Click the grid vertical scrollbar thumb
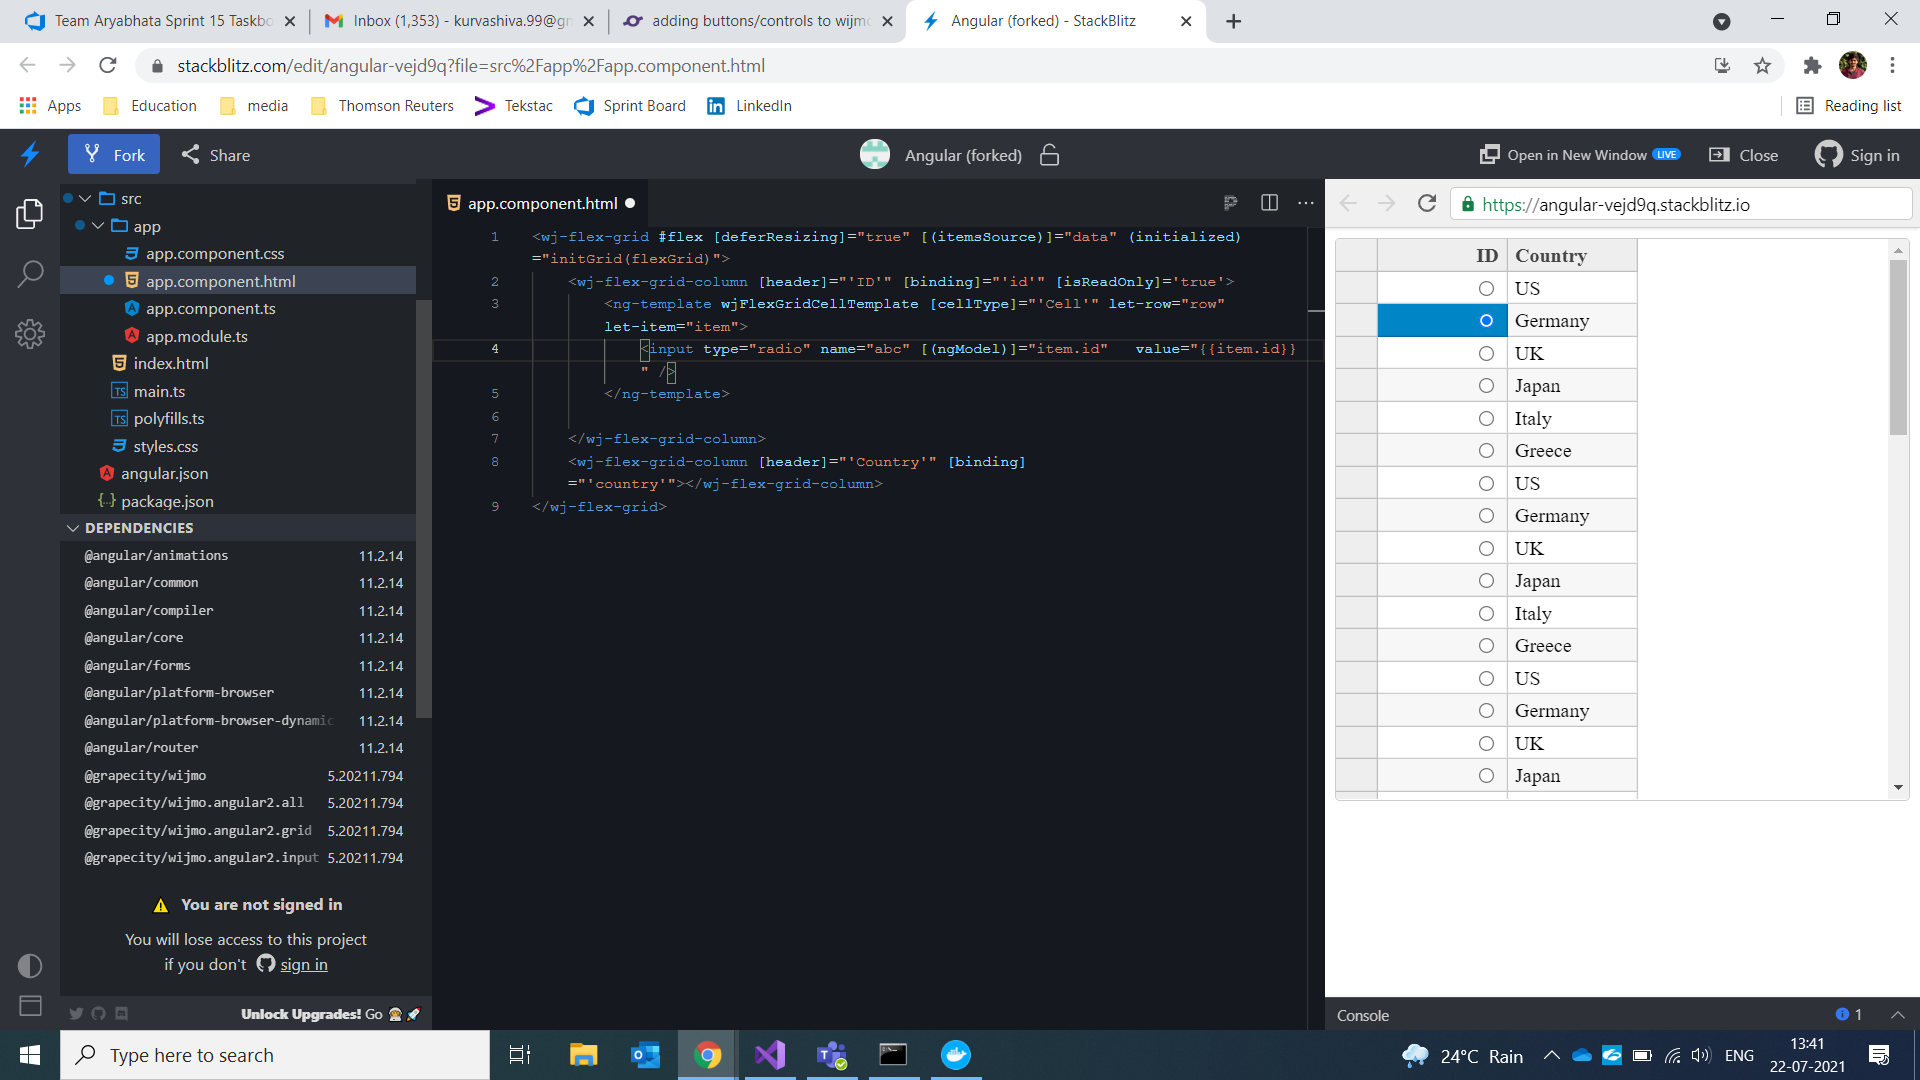The height and width of the screenshot is (1080, 1920). [1898, 348]
